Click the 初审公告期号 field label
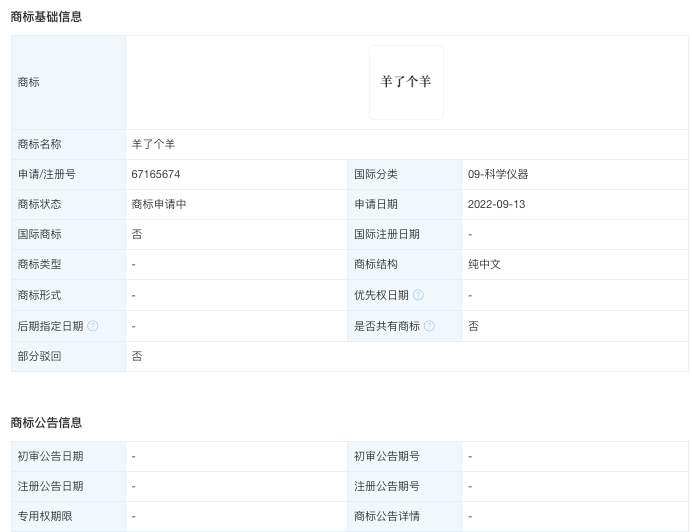Viewport: 692px width, 532px height. [387, 456]
